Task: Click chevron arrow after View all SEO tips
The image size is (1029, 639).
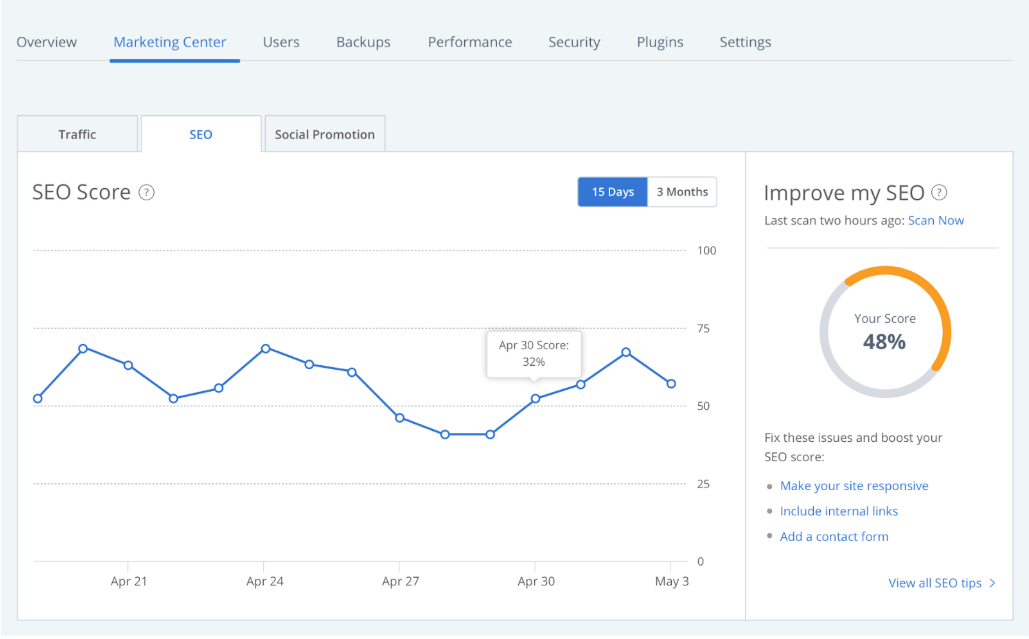Action: point(992,583)
